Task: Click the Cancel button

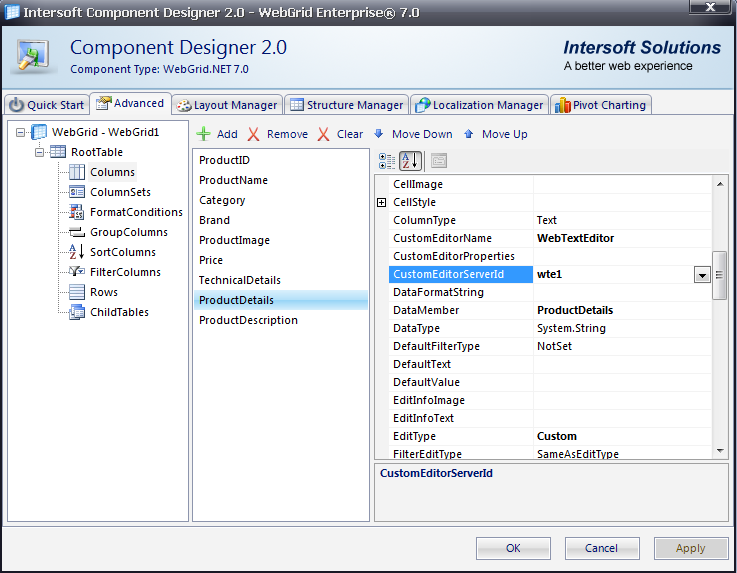Action: pyautogui.click(x=601, y=548)
